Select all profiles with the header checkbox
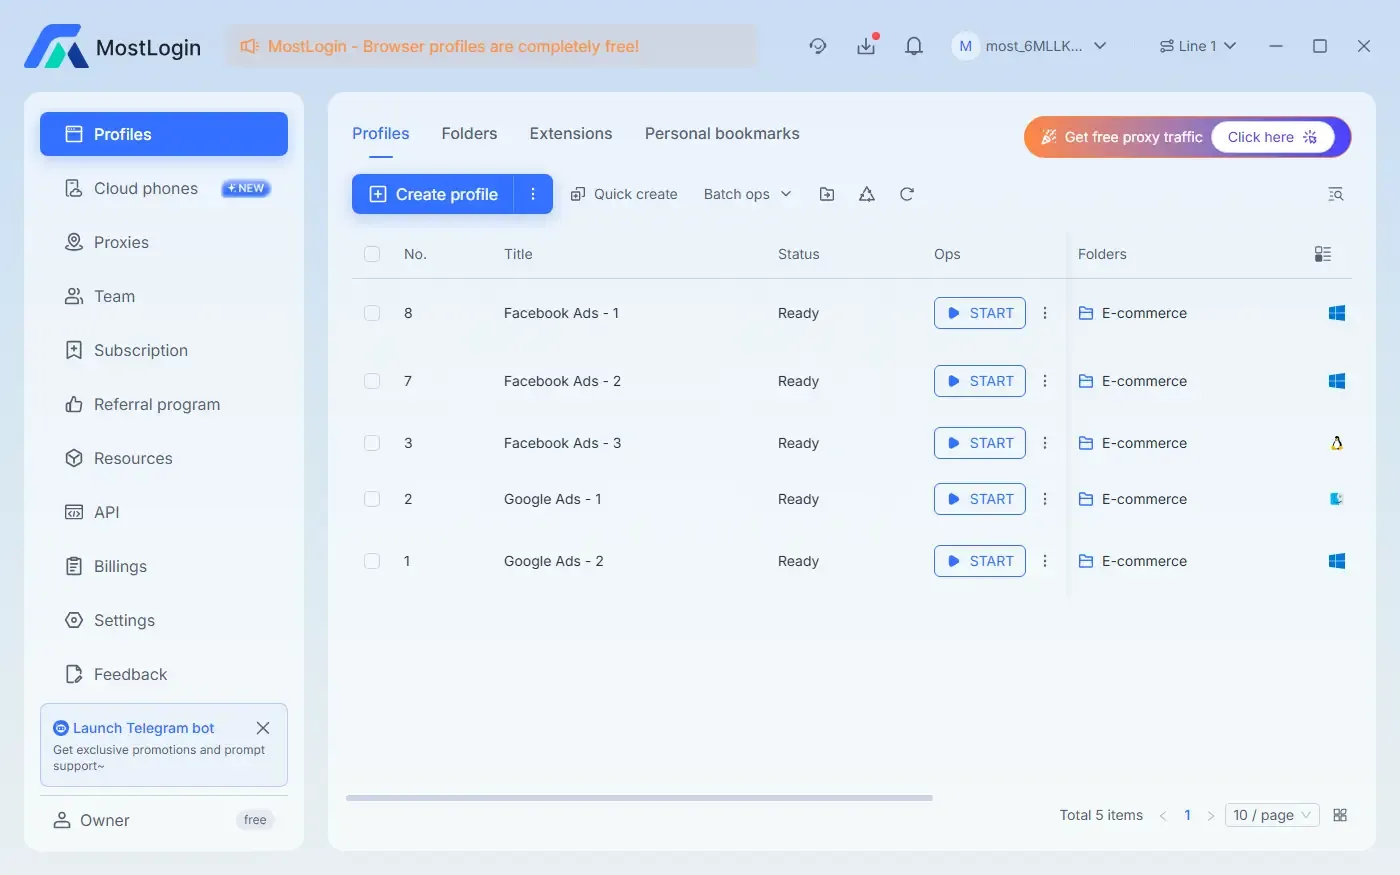This screenshot has height=875, width=1400. pyautogui.click(x=372, y=254)
